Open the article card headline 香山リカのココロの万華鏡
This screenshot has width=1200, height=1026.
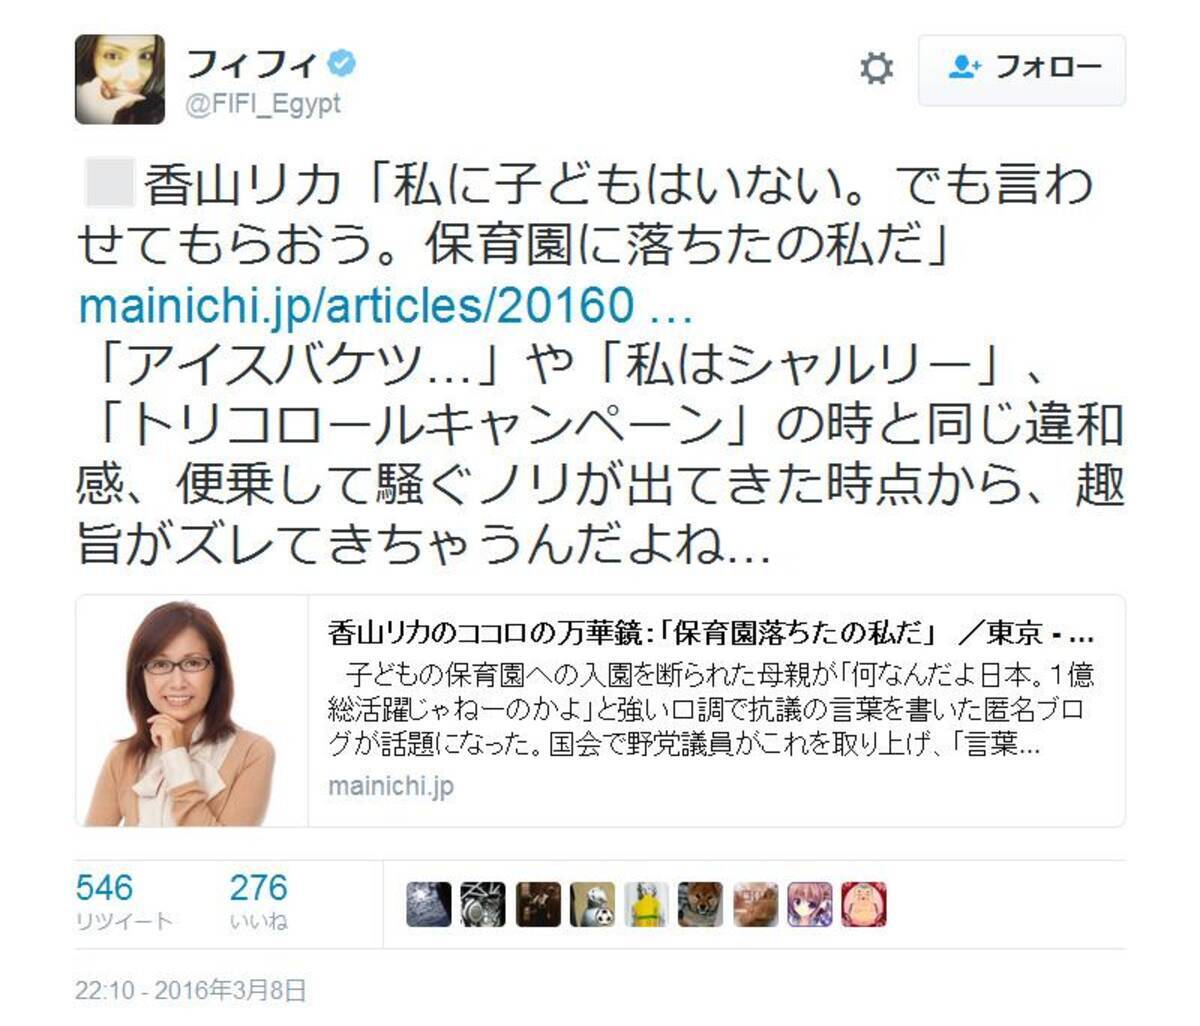point(710,633)
